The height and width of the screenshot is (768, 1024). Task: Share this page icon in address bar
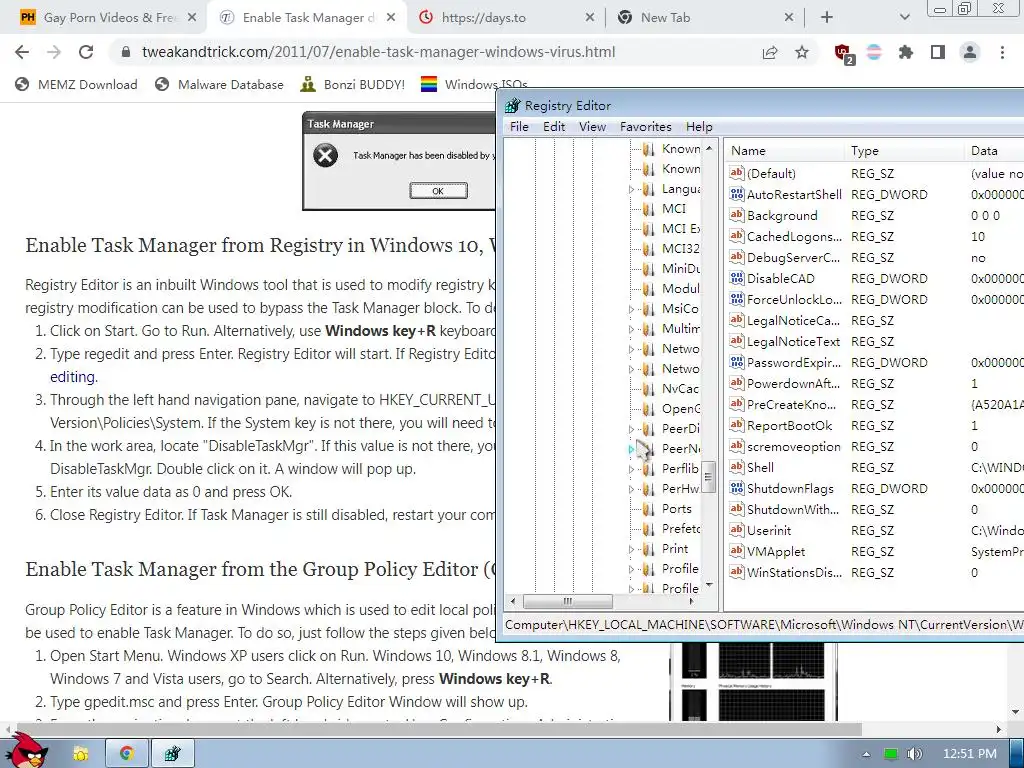[x=770, y=52]
